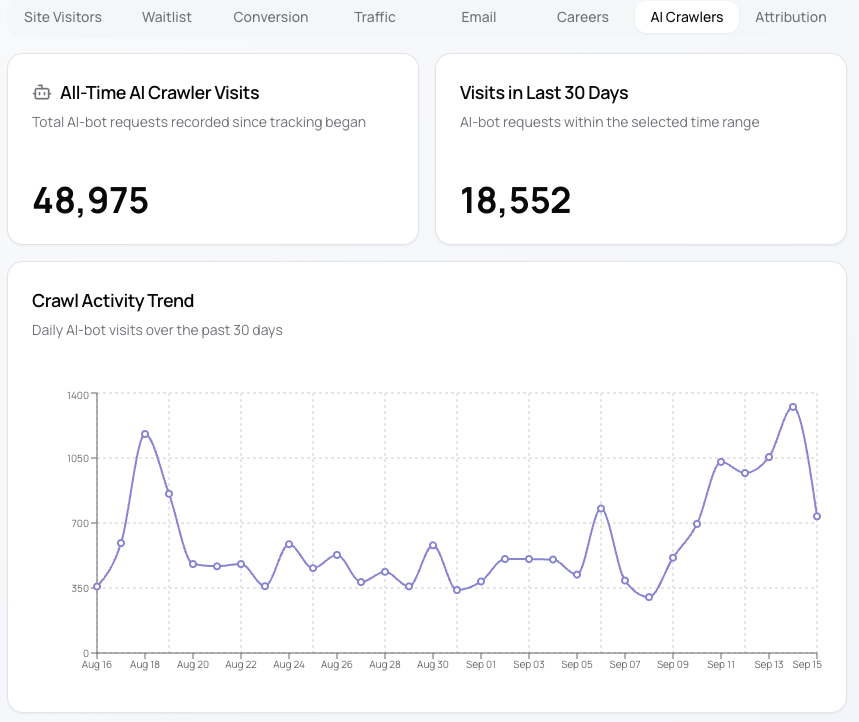Click the 48,975 all-time visits value
This screenshot has width=859, height=722.
click(x=90, y=200)
